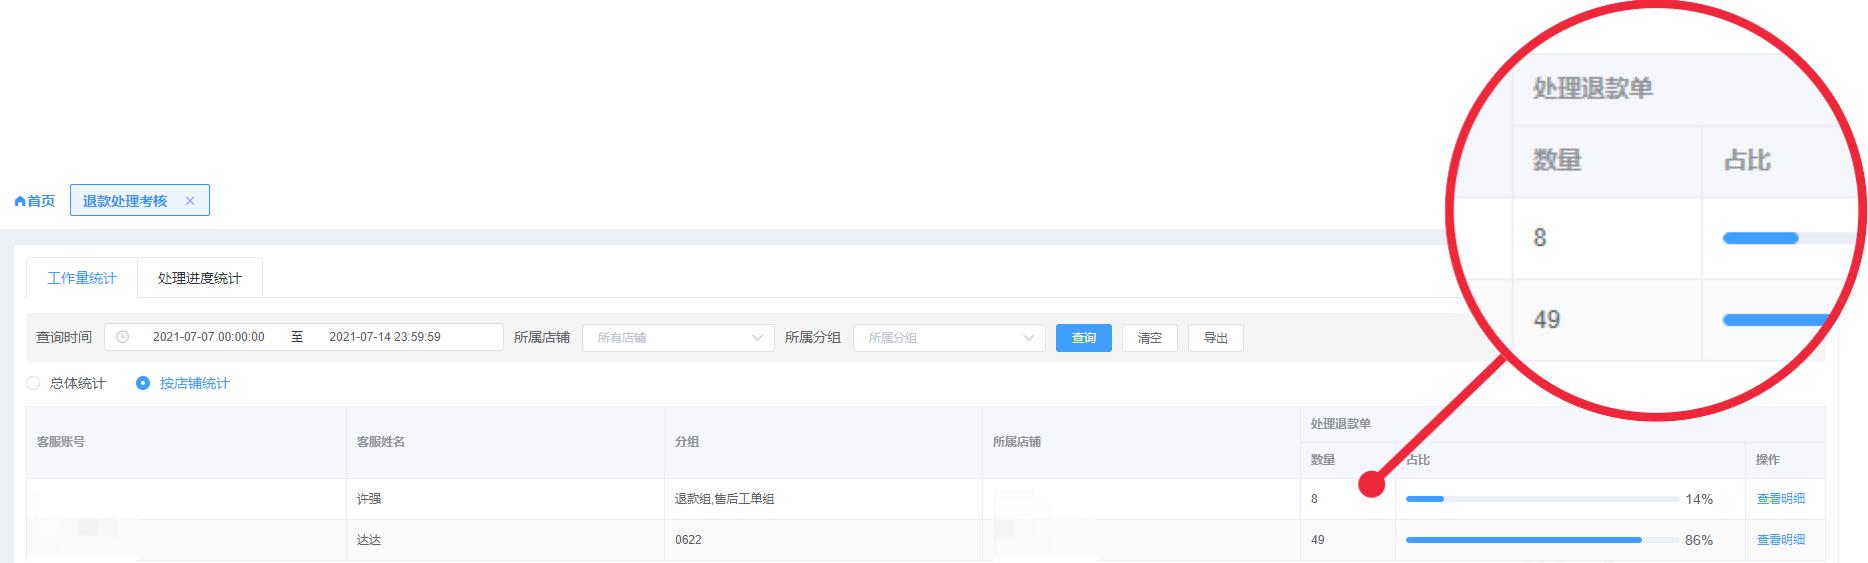
Task: Select the 总体统计 radio button
Action: (34, 383)
